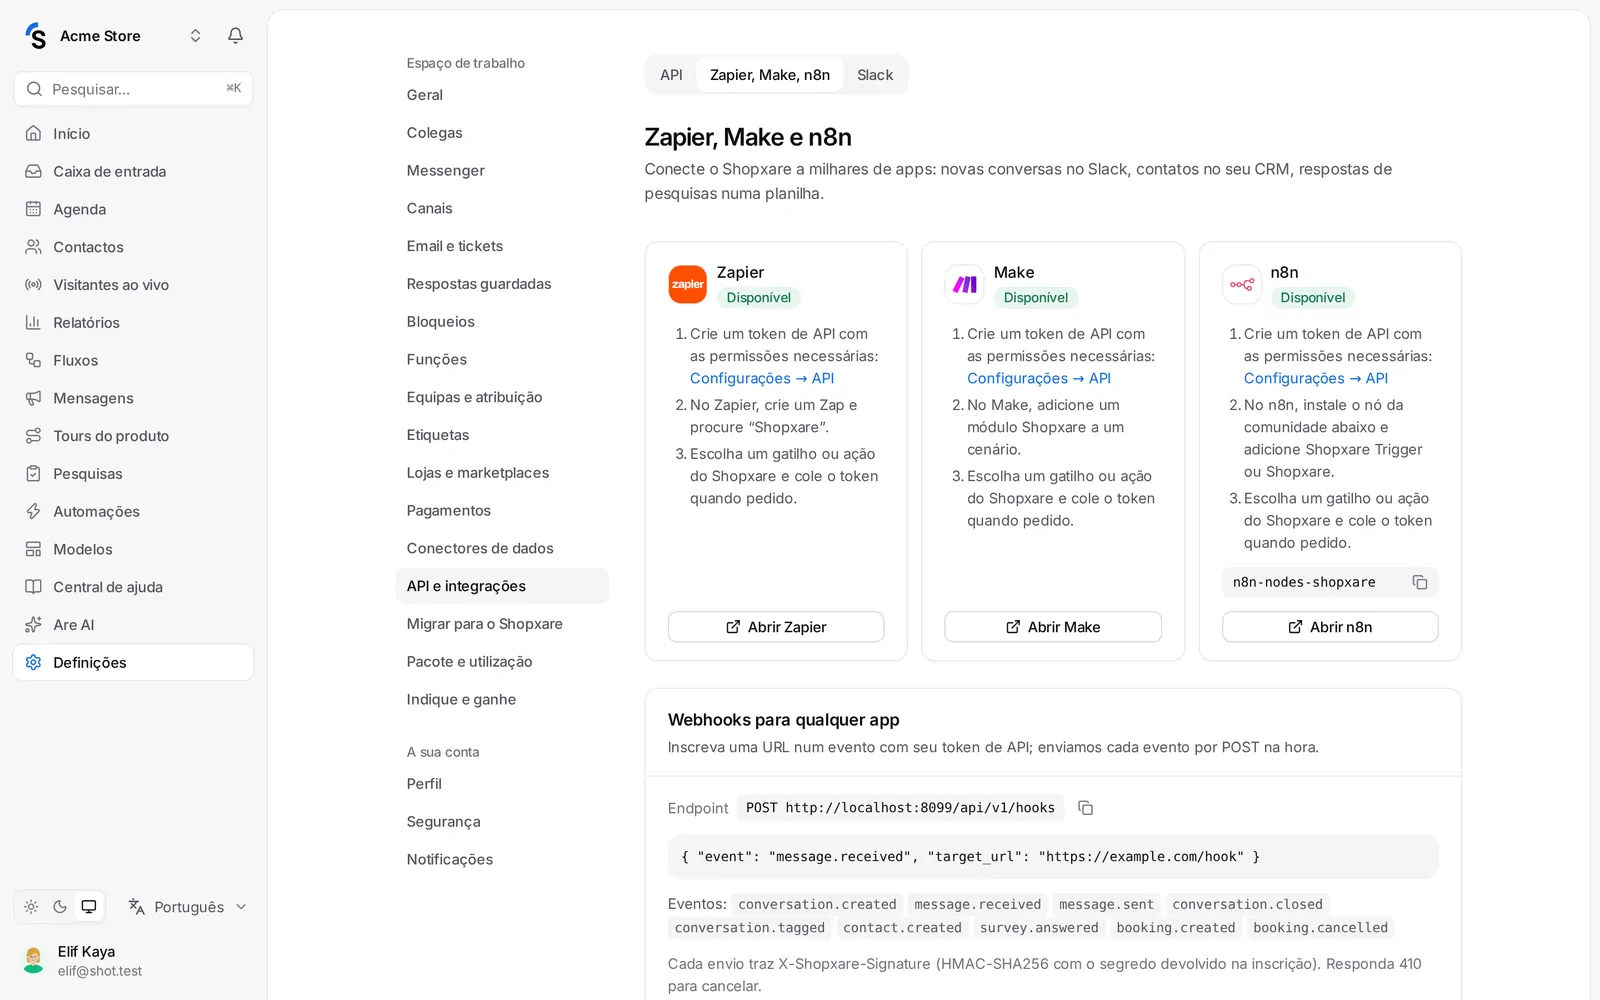
Task: Open Migrar para o Shopxare
Action: click(502, 624)
